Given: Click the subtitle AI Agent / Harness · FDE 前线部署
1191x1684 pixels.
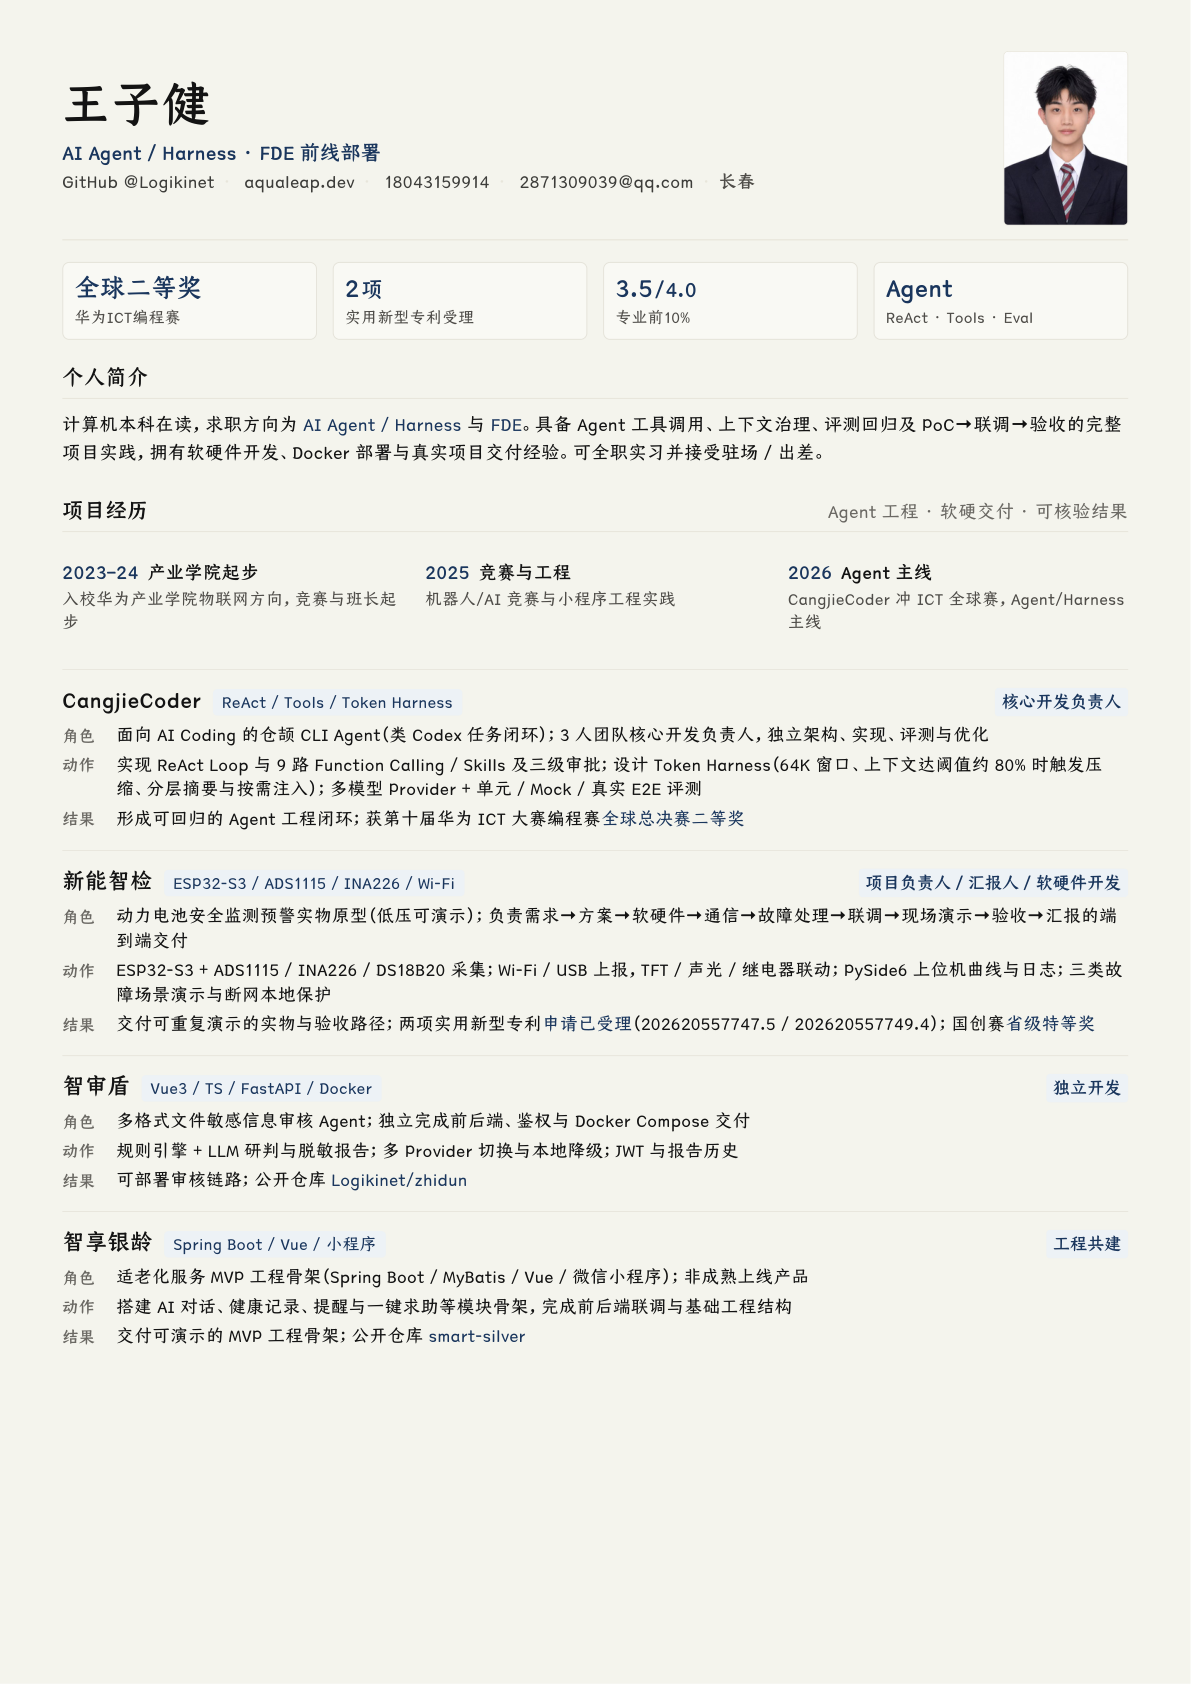Looking at the screenshot, I should 221,153.
